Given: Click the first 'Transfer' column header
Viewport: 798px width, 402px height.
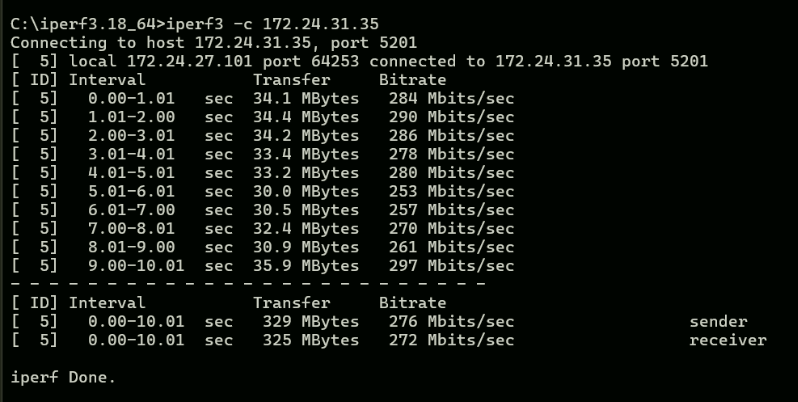Looking at the screenshot, I should pos(291,80).
